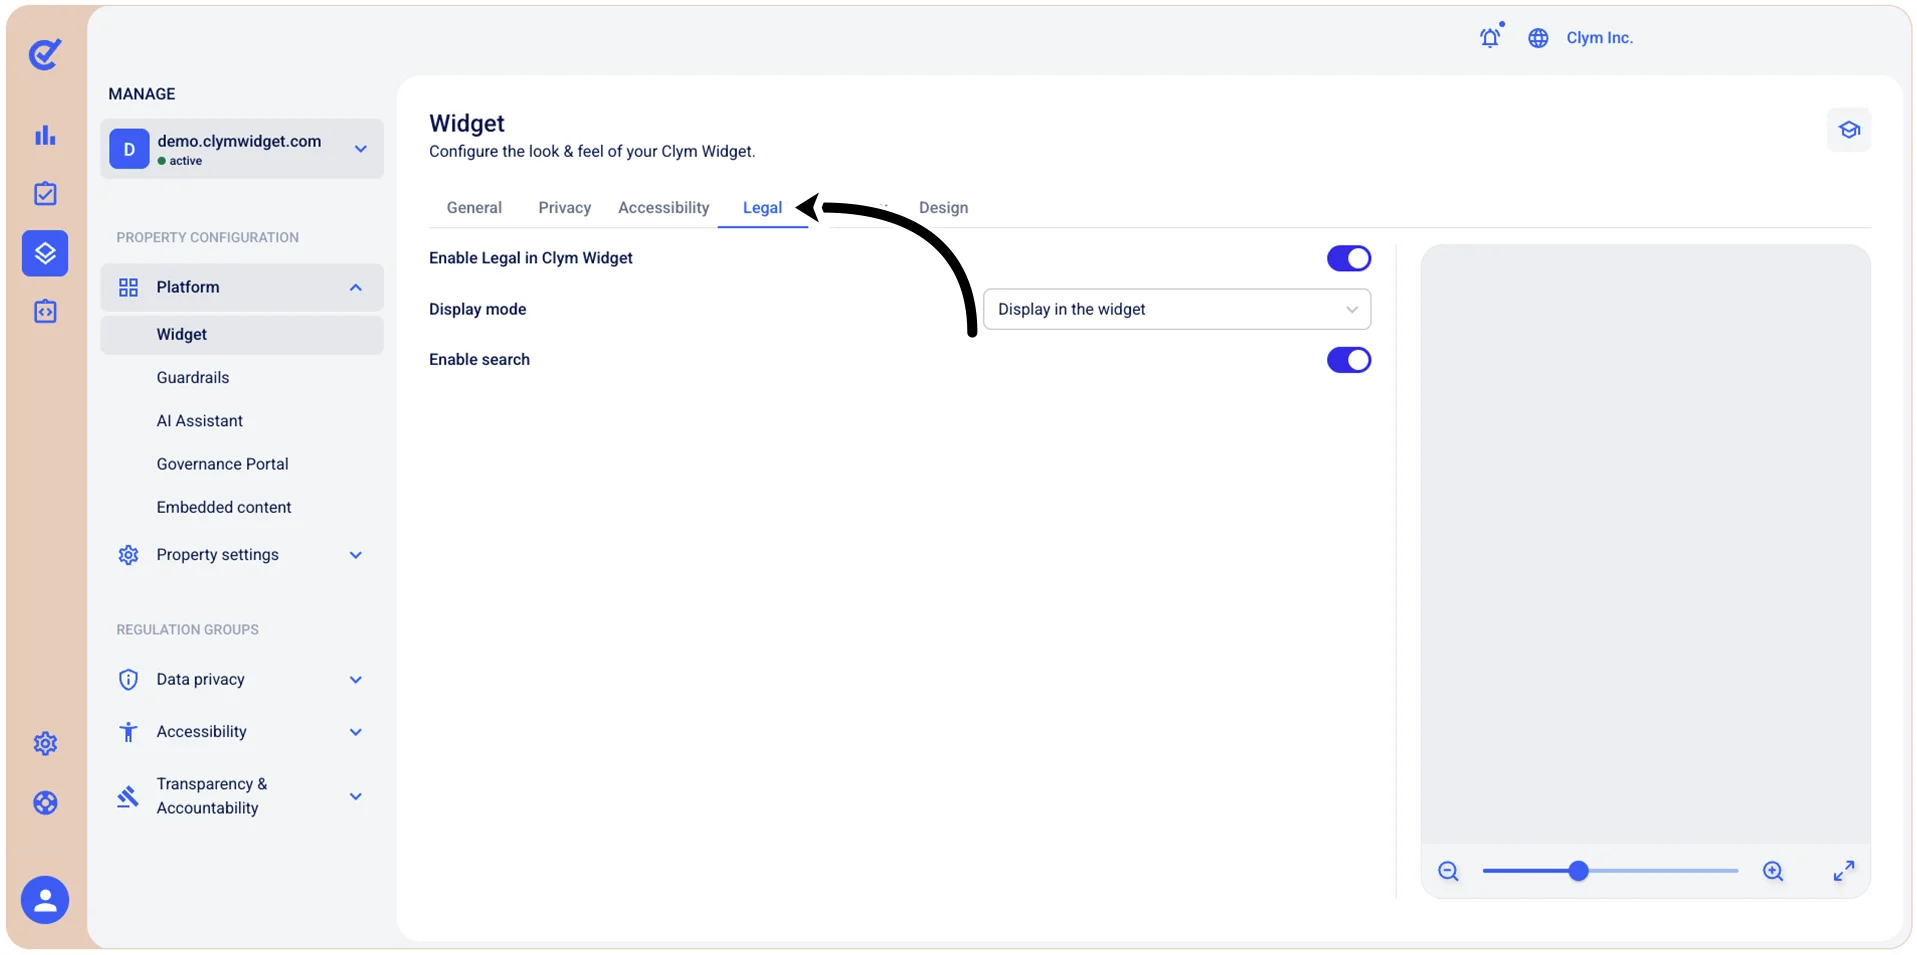Viewport: 1917px width, 955px height.
Task: Open settings gear in left rail
Action: [45, 744]
